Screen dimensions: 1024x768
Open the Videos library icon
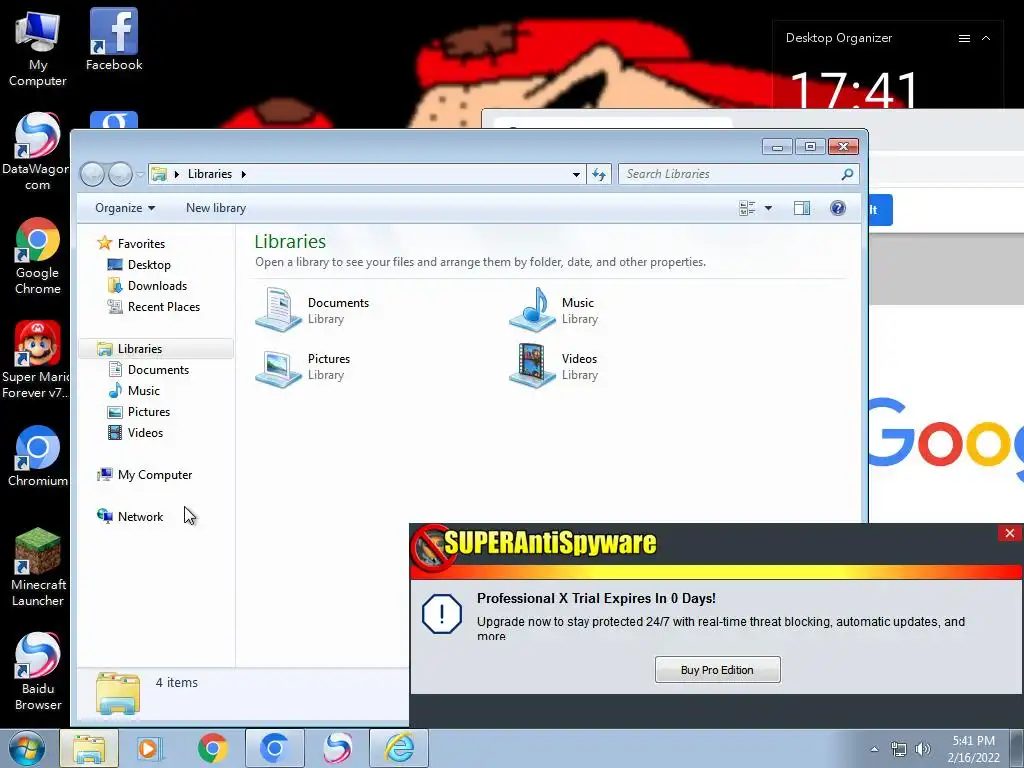click(x=533, y=366)
